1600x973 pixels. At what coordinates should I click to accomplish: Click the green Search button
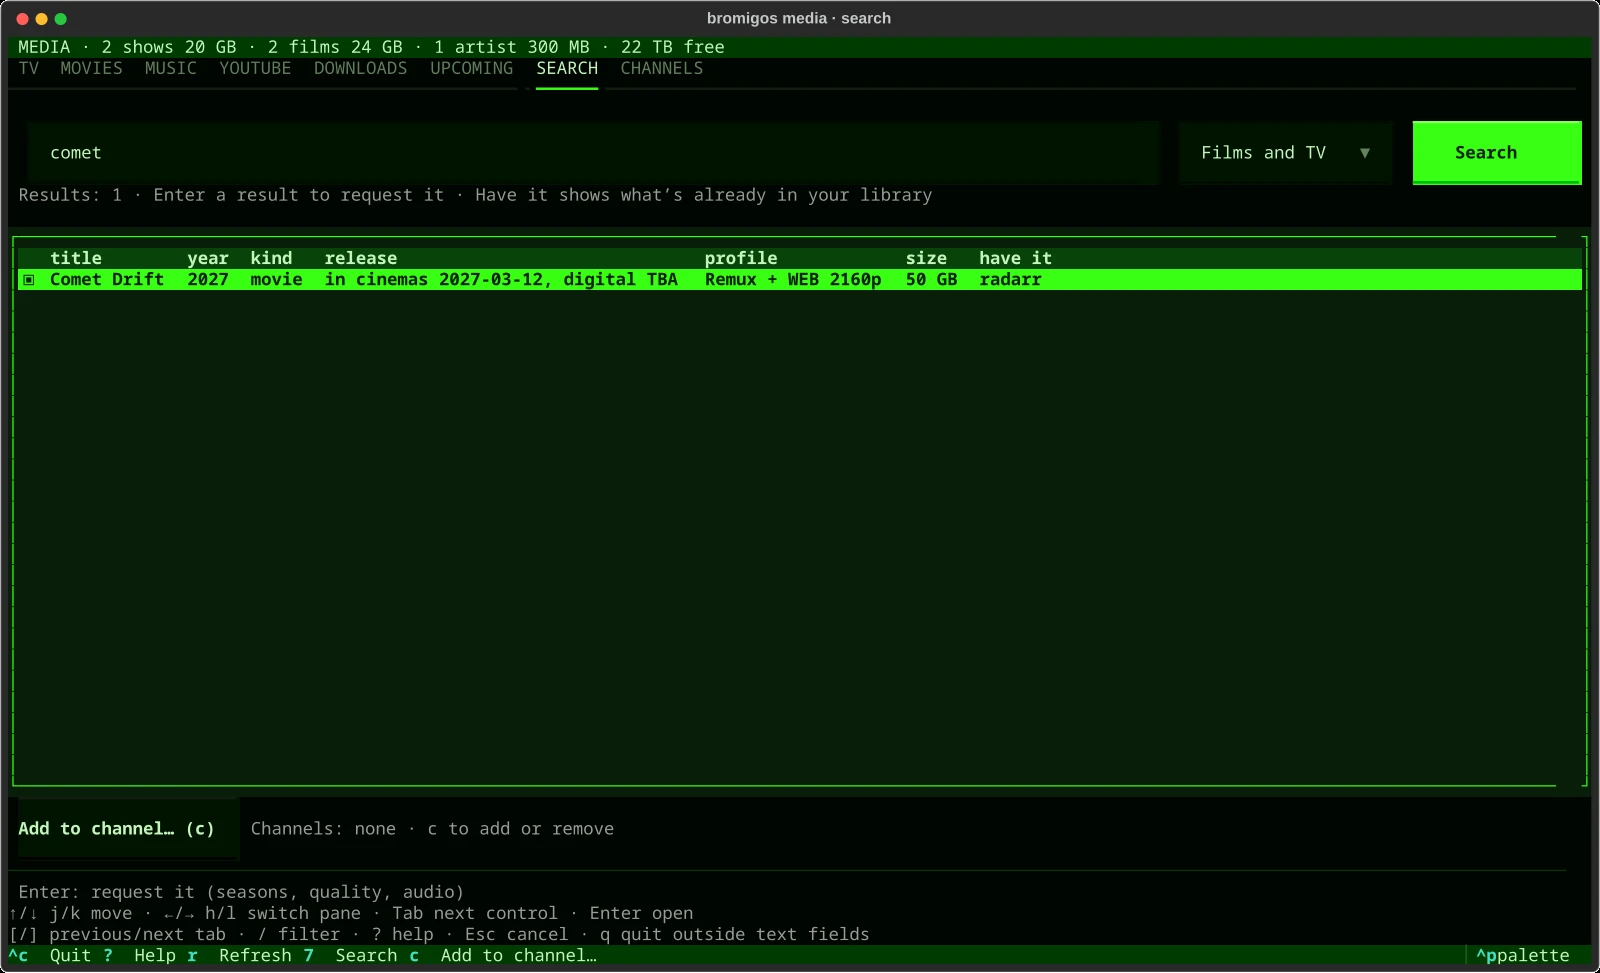[x=1497, y=153]
